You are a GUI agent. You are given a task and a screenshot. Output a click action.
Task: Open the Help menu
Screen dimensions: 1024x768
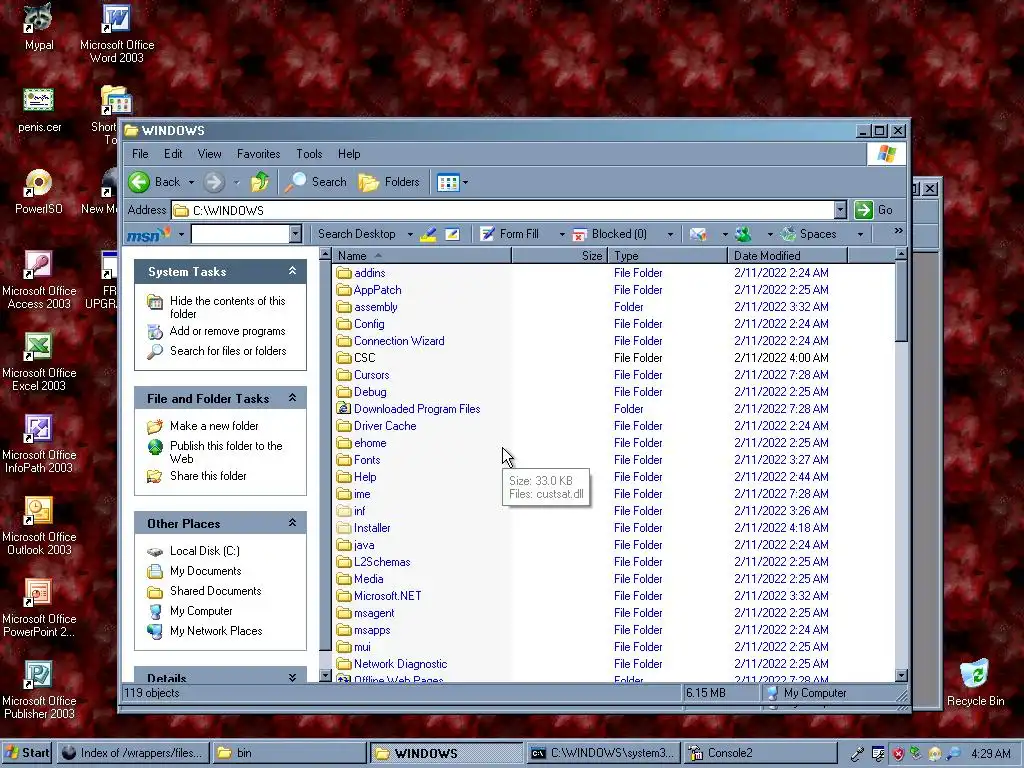click(349, 154)
